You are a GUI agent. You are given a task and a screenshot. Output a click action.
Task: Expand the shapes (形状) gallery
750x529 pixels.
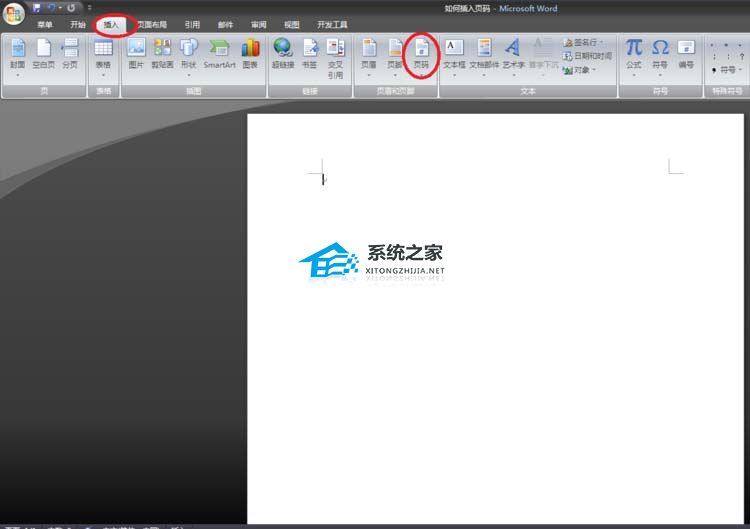click(188, 55)
